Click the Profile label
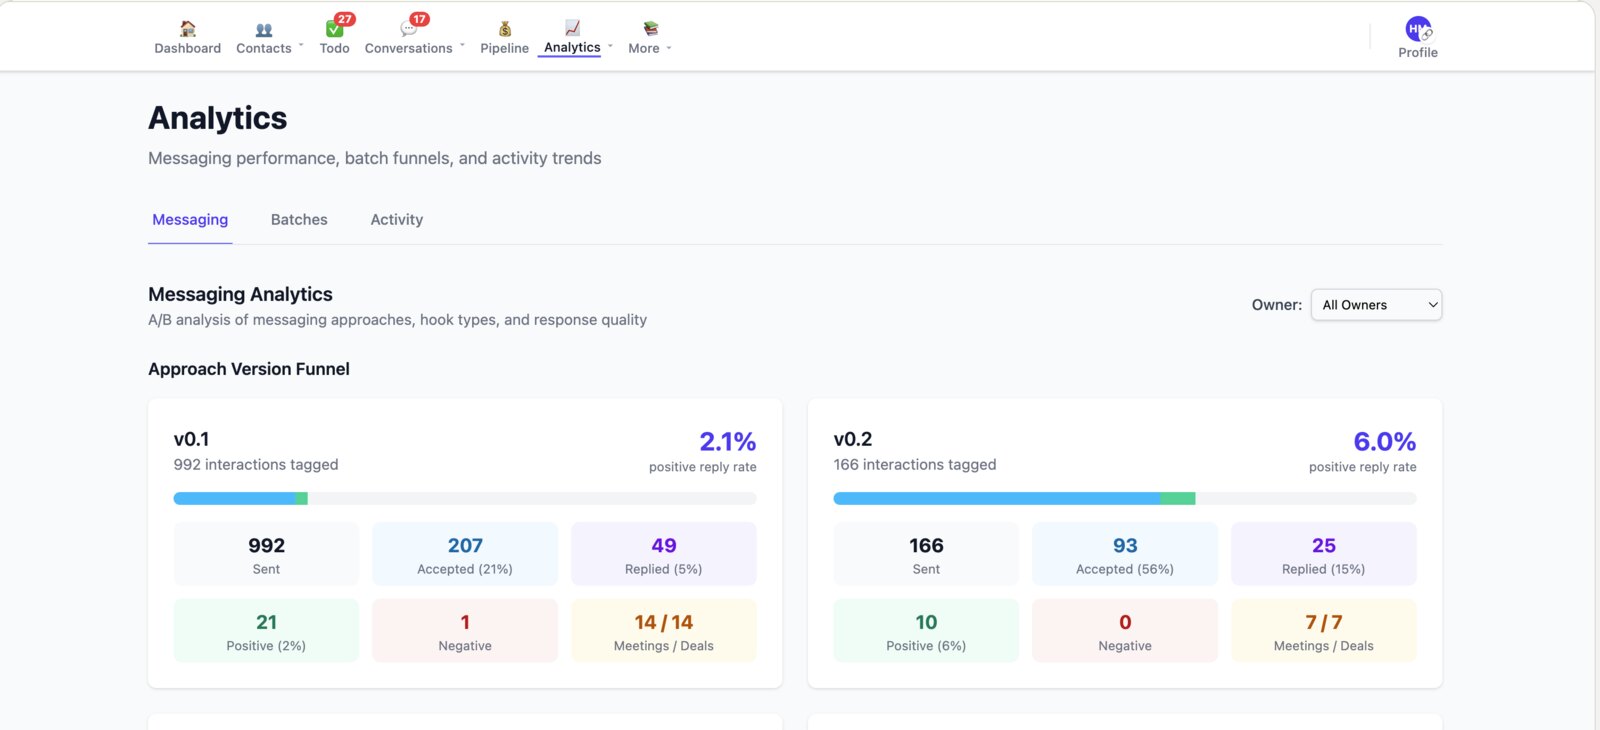Viewport: 1600px width, 730px height. click(x=1418, y=52)
